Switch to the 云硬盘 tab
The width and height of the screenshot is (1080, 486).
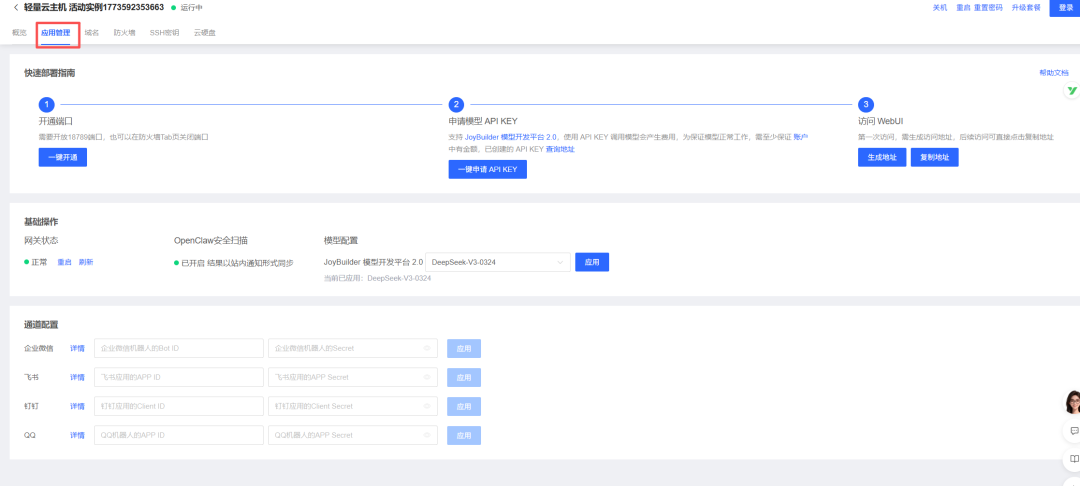click(205, 32)
